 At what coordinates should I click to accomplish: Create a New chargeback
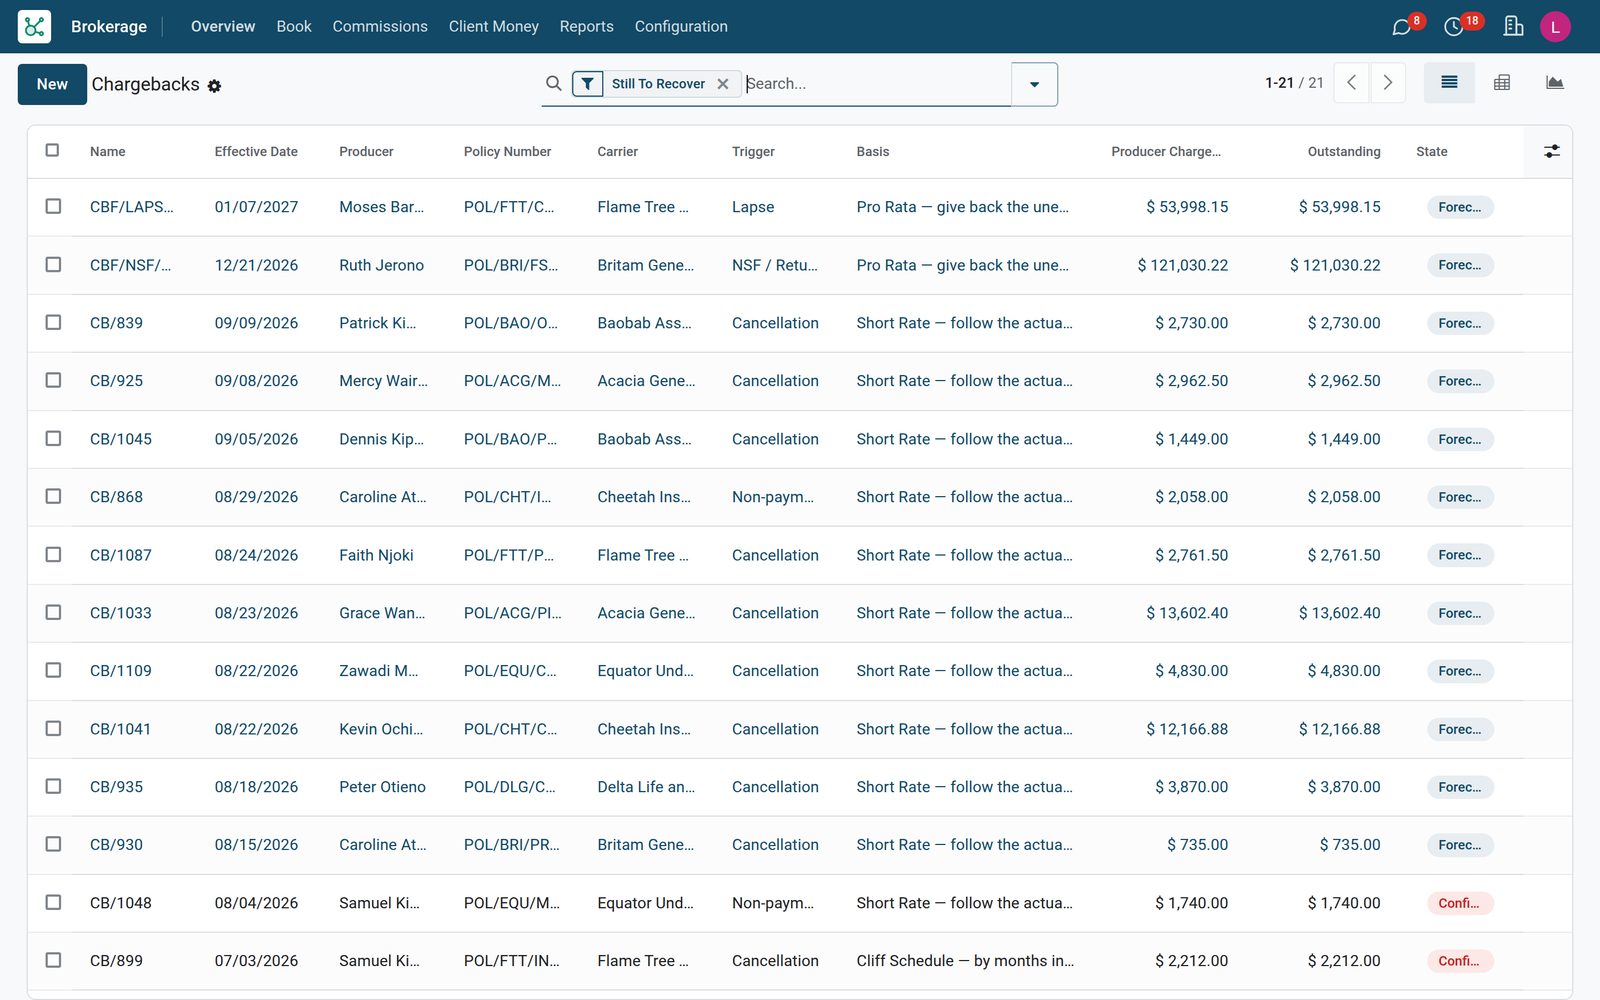pos(52,84)
